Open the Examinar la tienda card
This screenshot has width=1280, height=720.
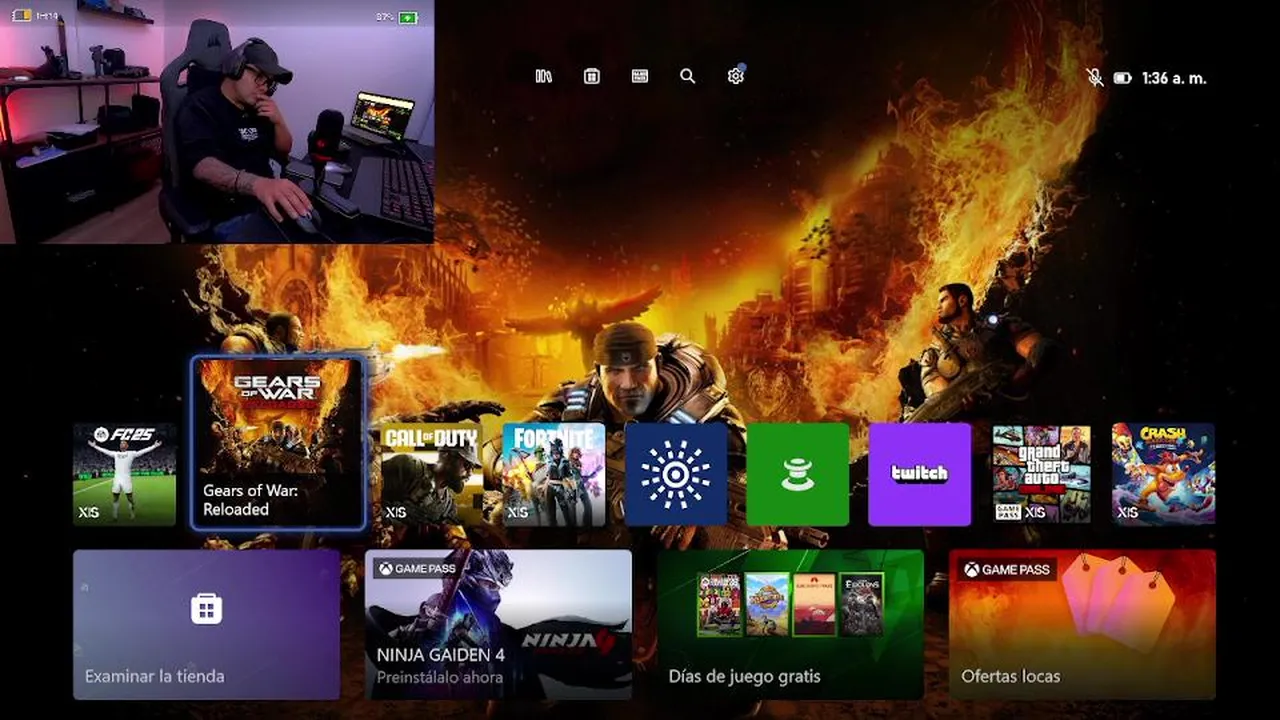coord(206,624)
